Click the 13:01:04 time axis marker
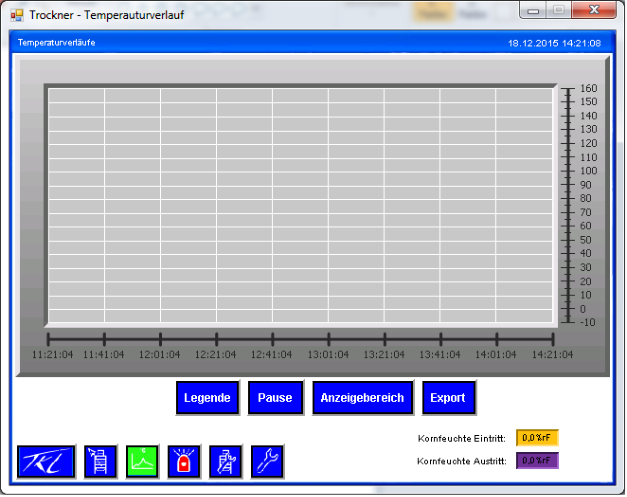This screenshot has width=627, height=497. click(328, 354)
